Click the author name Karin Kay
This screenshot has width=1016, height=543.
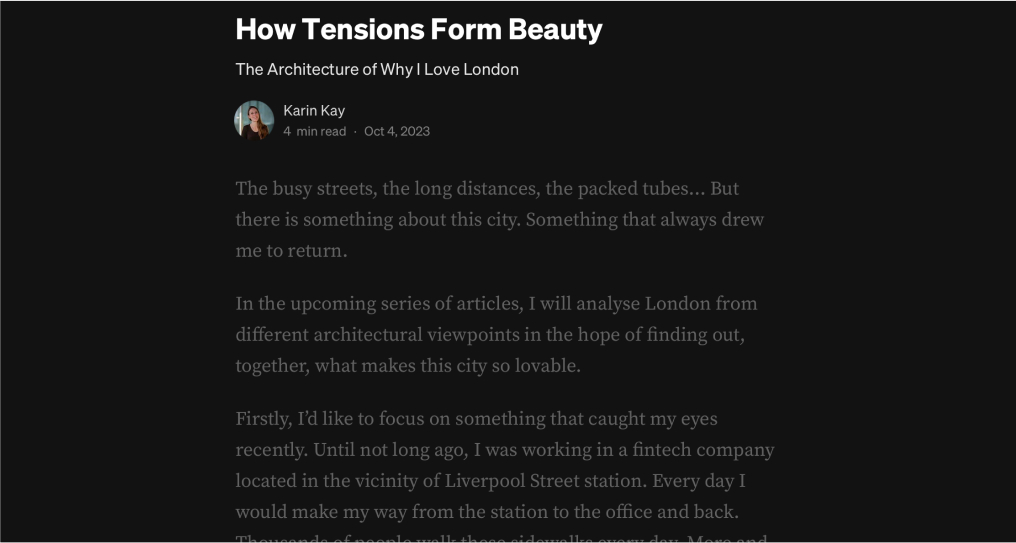[314, 111]
